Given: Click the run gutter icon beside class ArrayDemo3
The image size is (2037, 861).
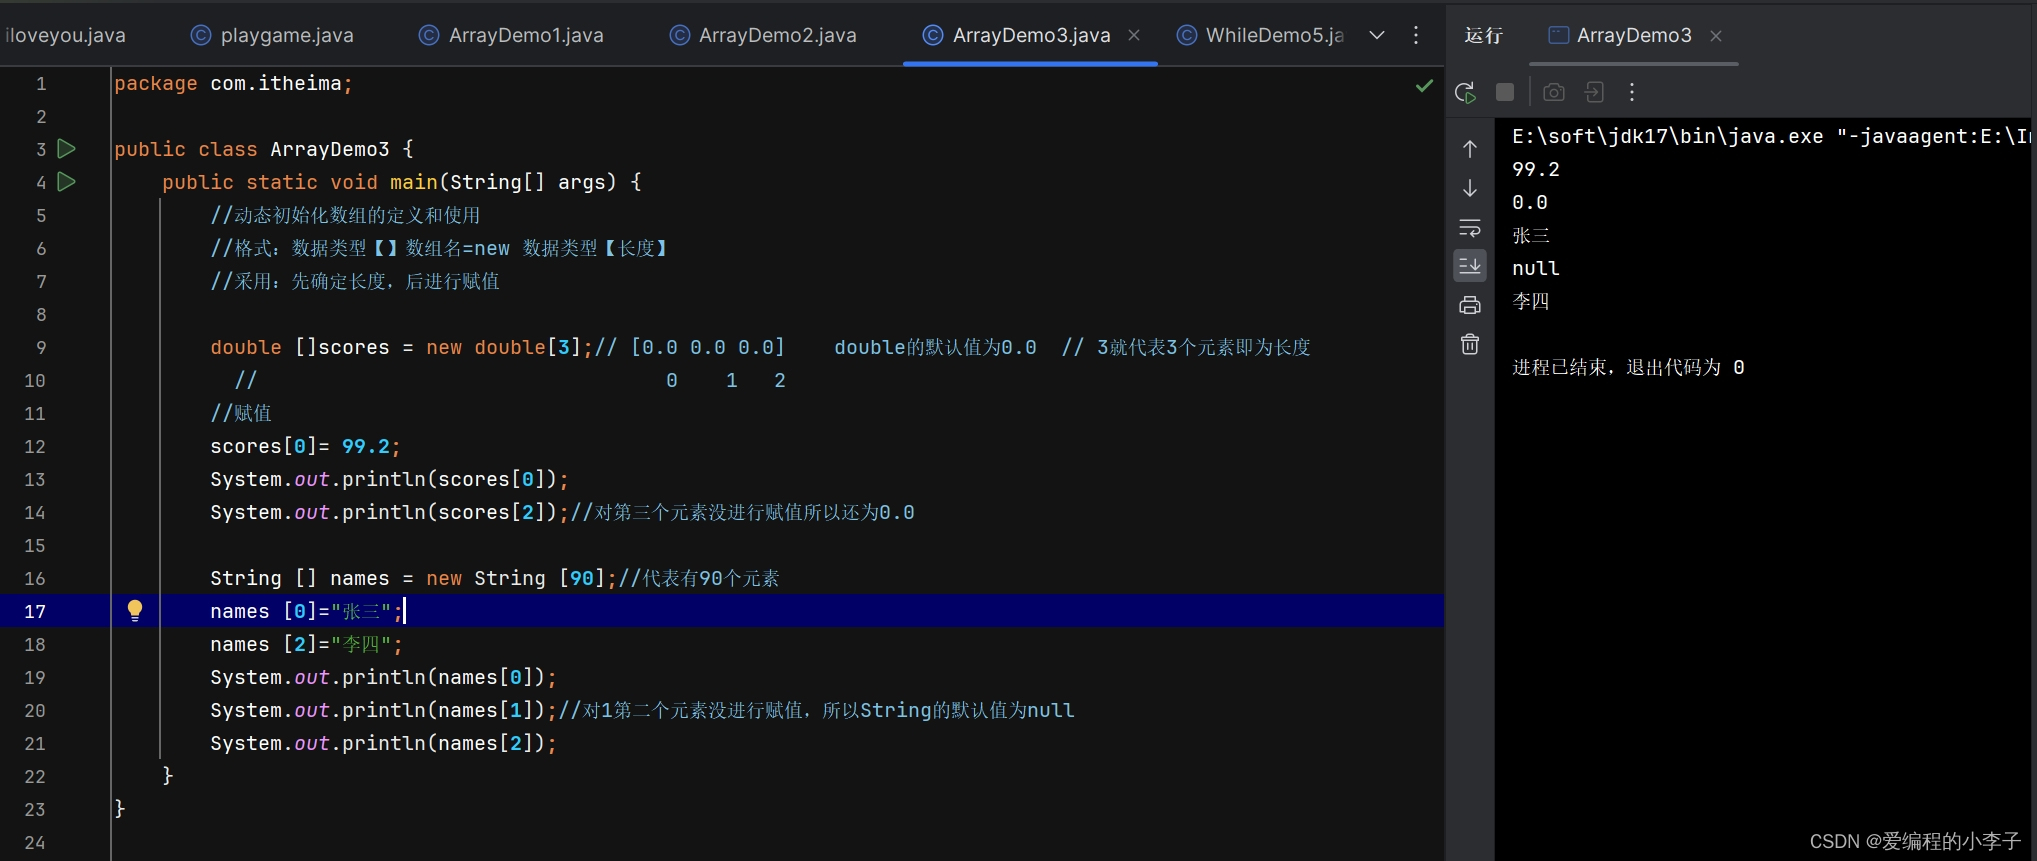Looking at the screenshot, I should pyautogui.click(x=67, y=149).
